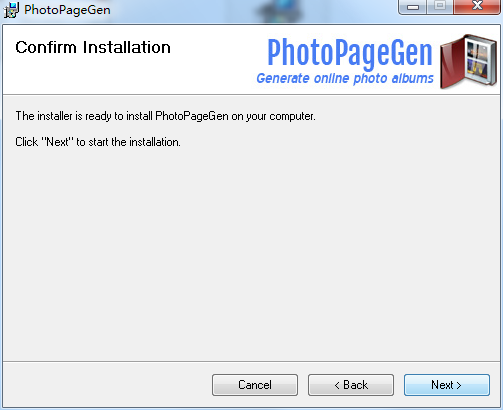The width and height of the screenshot is (503, 410).
Task: Close the installer with the red X
Action: pos(477,7)
